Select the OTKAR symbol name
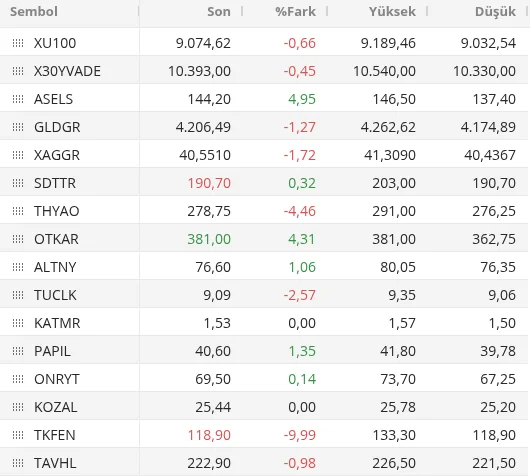This screenshot has width=530, height=476. (x=56, y=239)
